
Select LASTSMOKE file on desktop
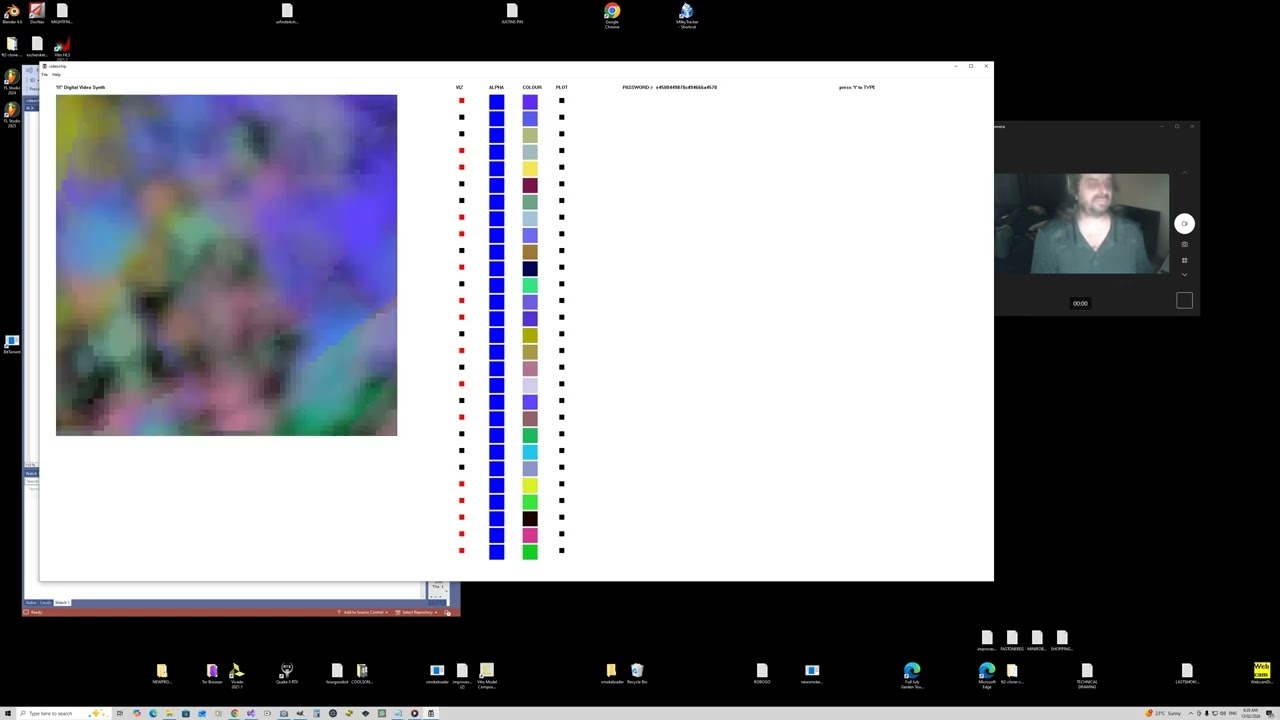[x=1187, y=674]
